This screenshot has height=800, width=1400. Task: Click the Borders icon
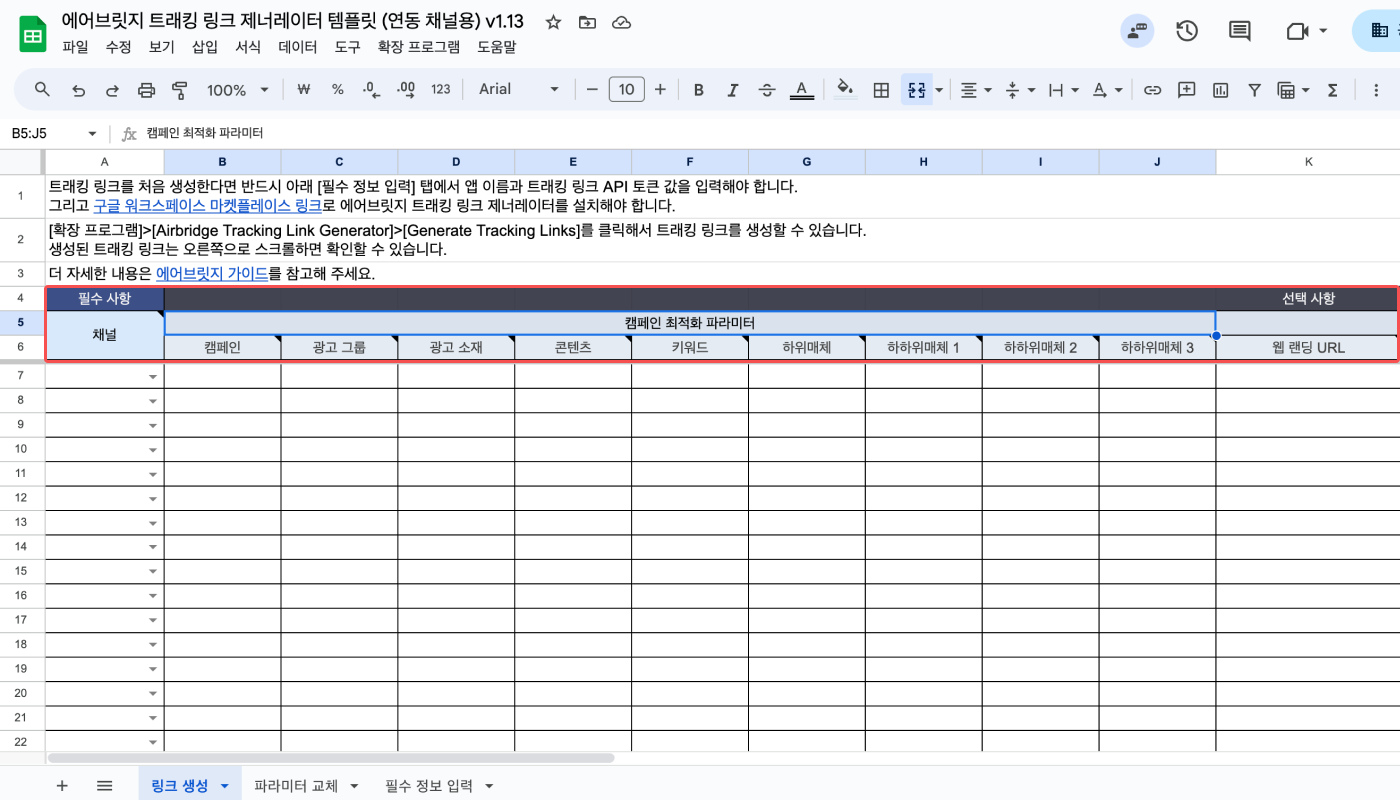point(881,90)
